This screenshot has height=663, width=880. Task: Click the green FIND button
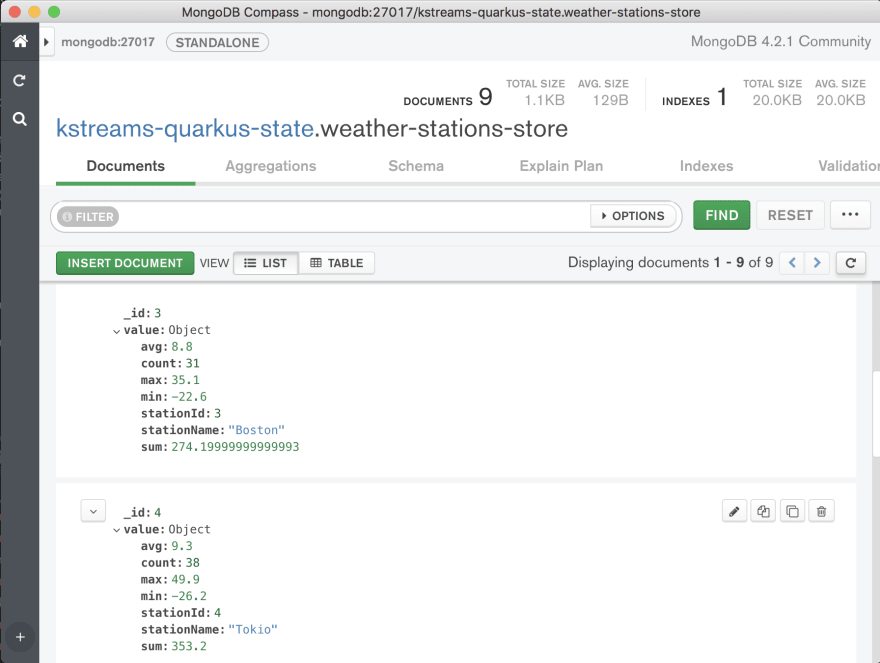point(722,215)
